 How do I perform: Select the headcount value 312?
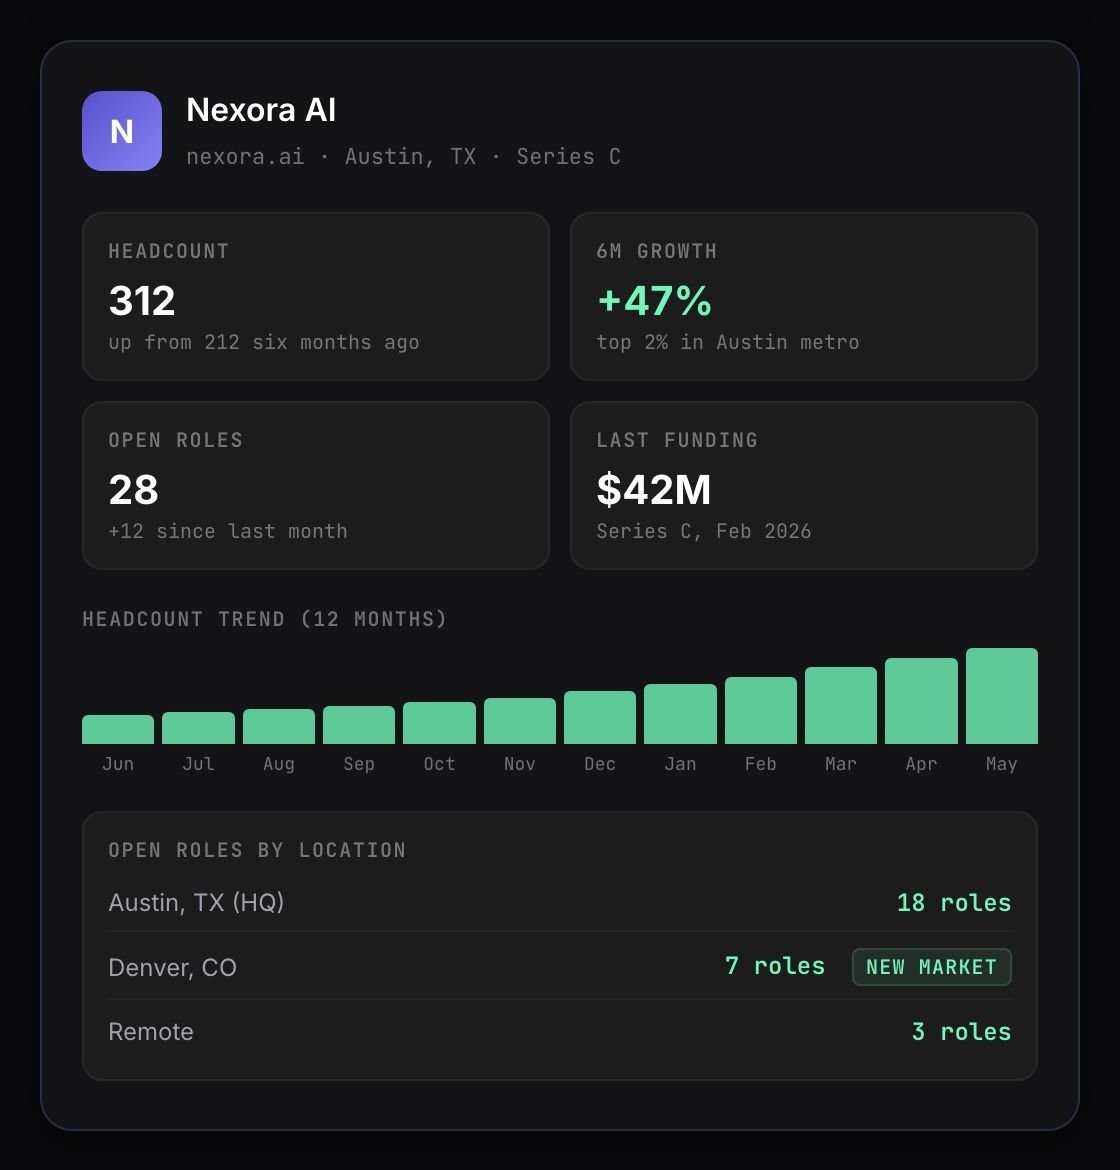tap(142, 301)
